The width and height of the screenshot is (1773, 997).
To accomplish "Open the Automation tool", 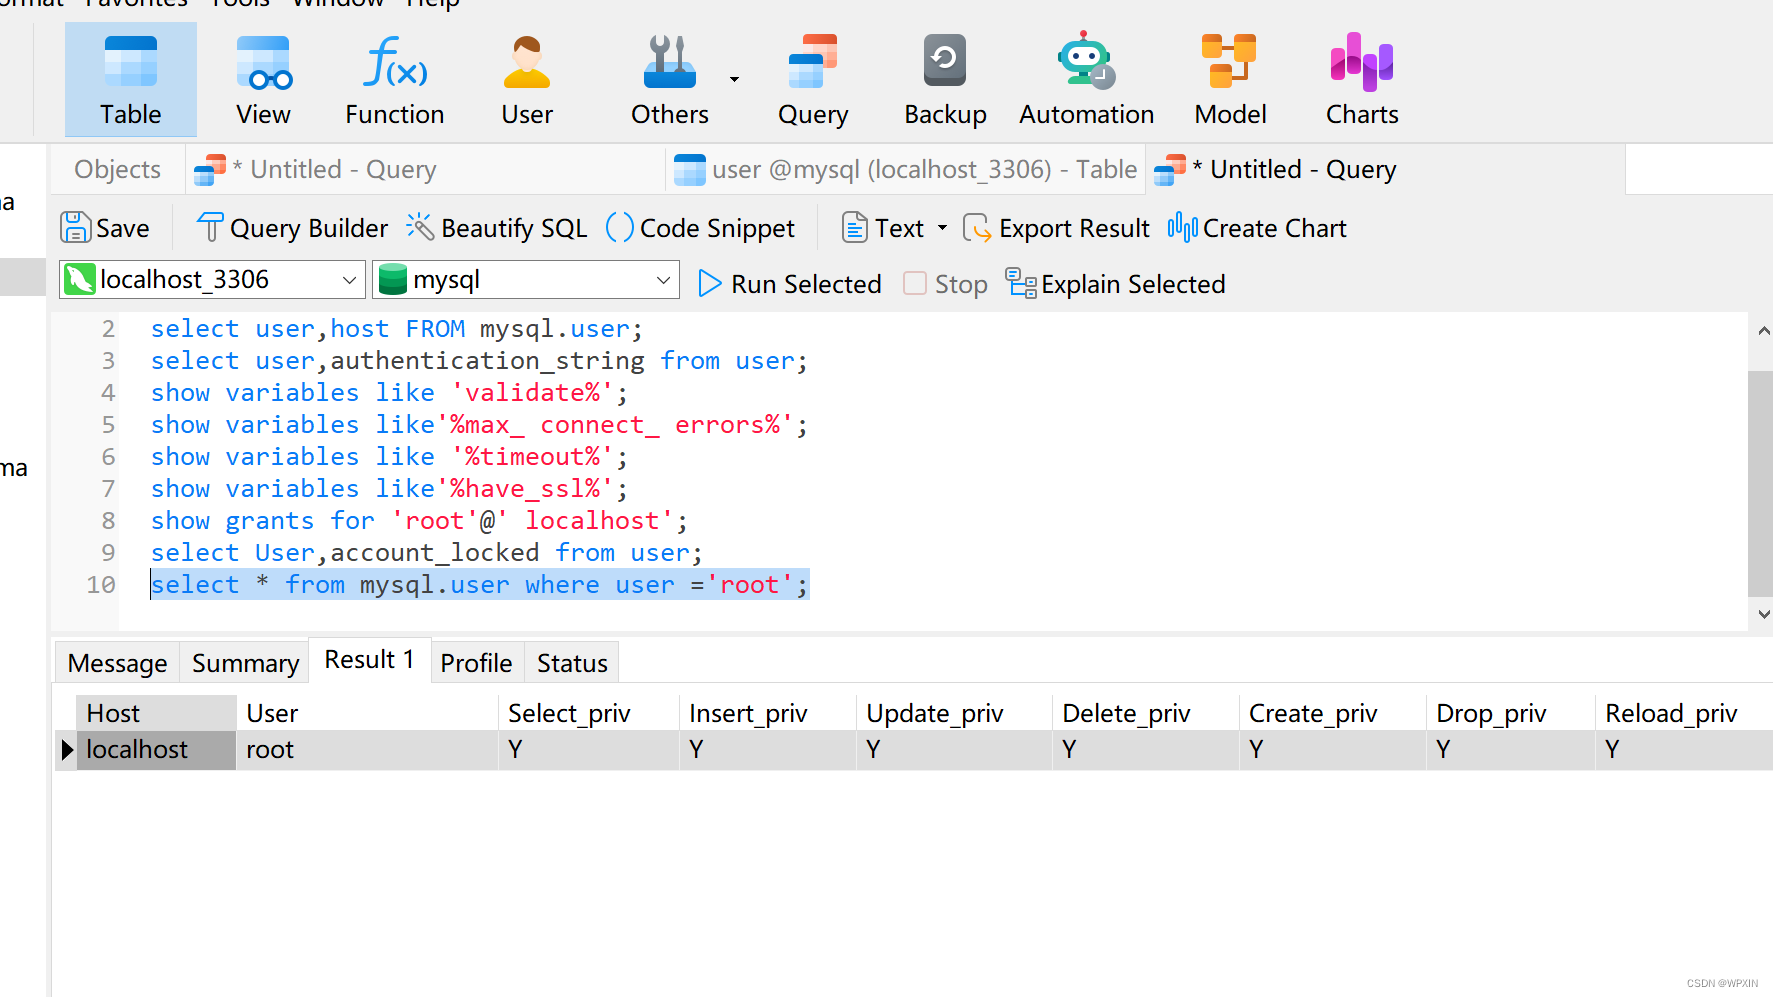I will click(1085, 78).
